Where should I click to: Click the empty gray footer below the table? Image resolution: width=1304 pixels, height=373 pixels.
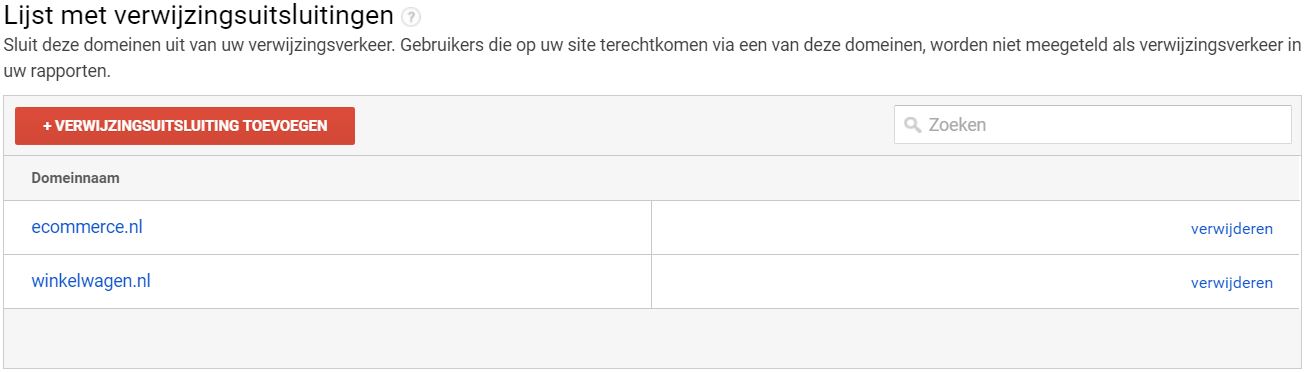pyautogui.click(x=652, y=338)
